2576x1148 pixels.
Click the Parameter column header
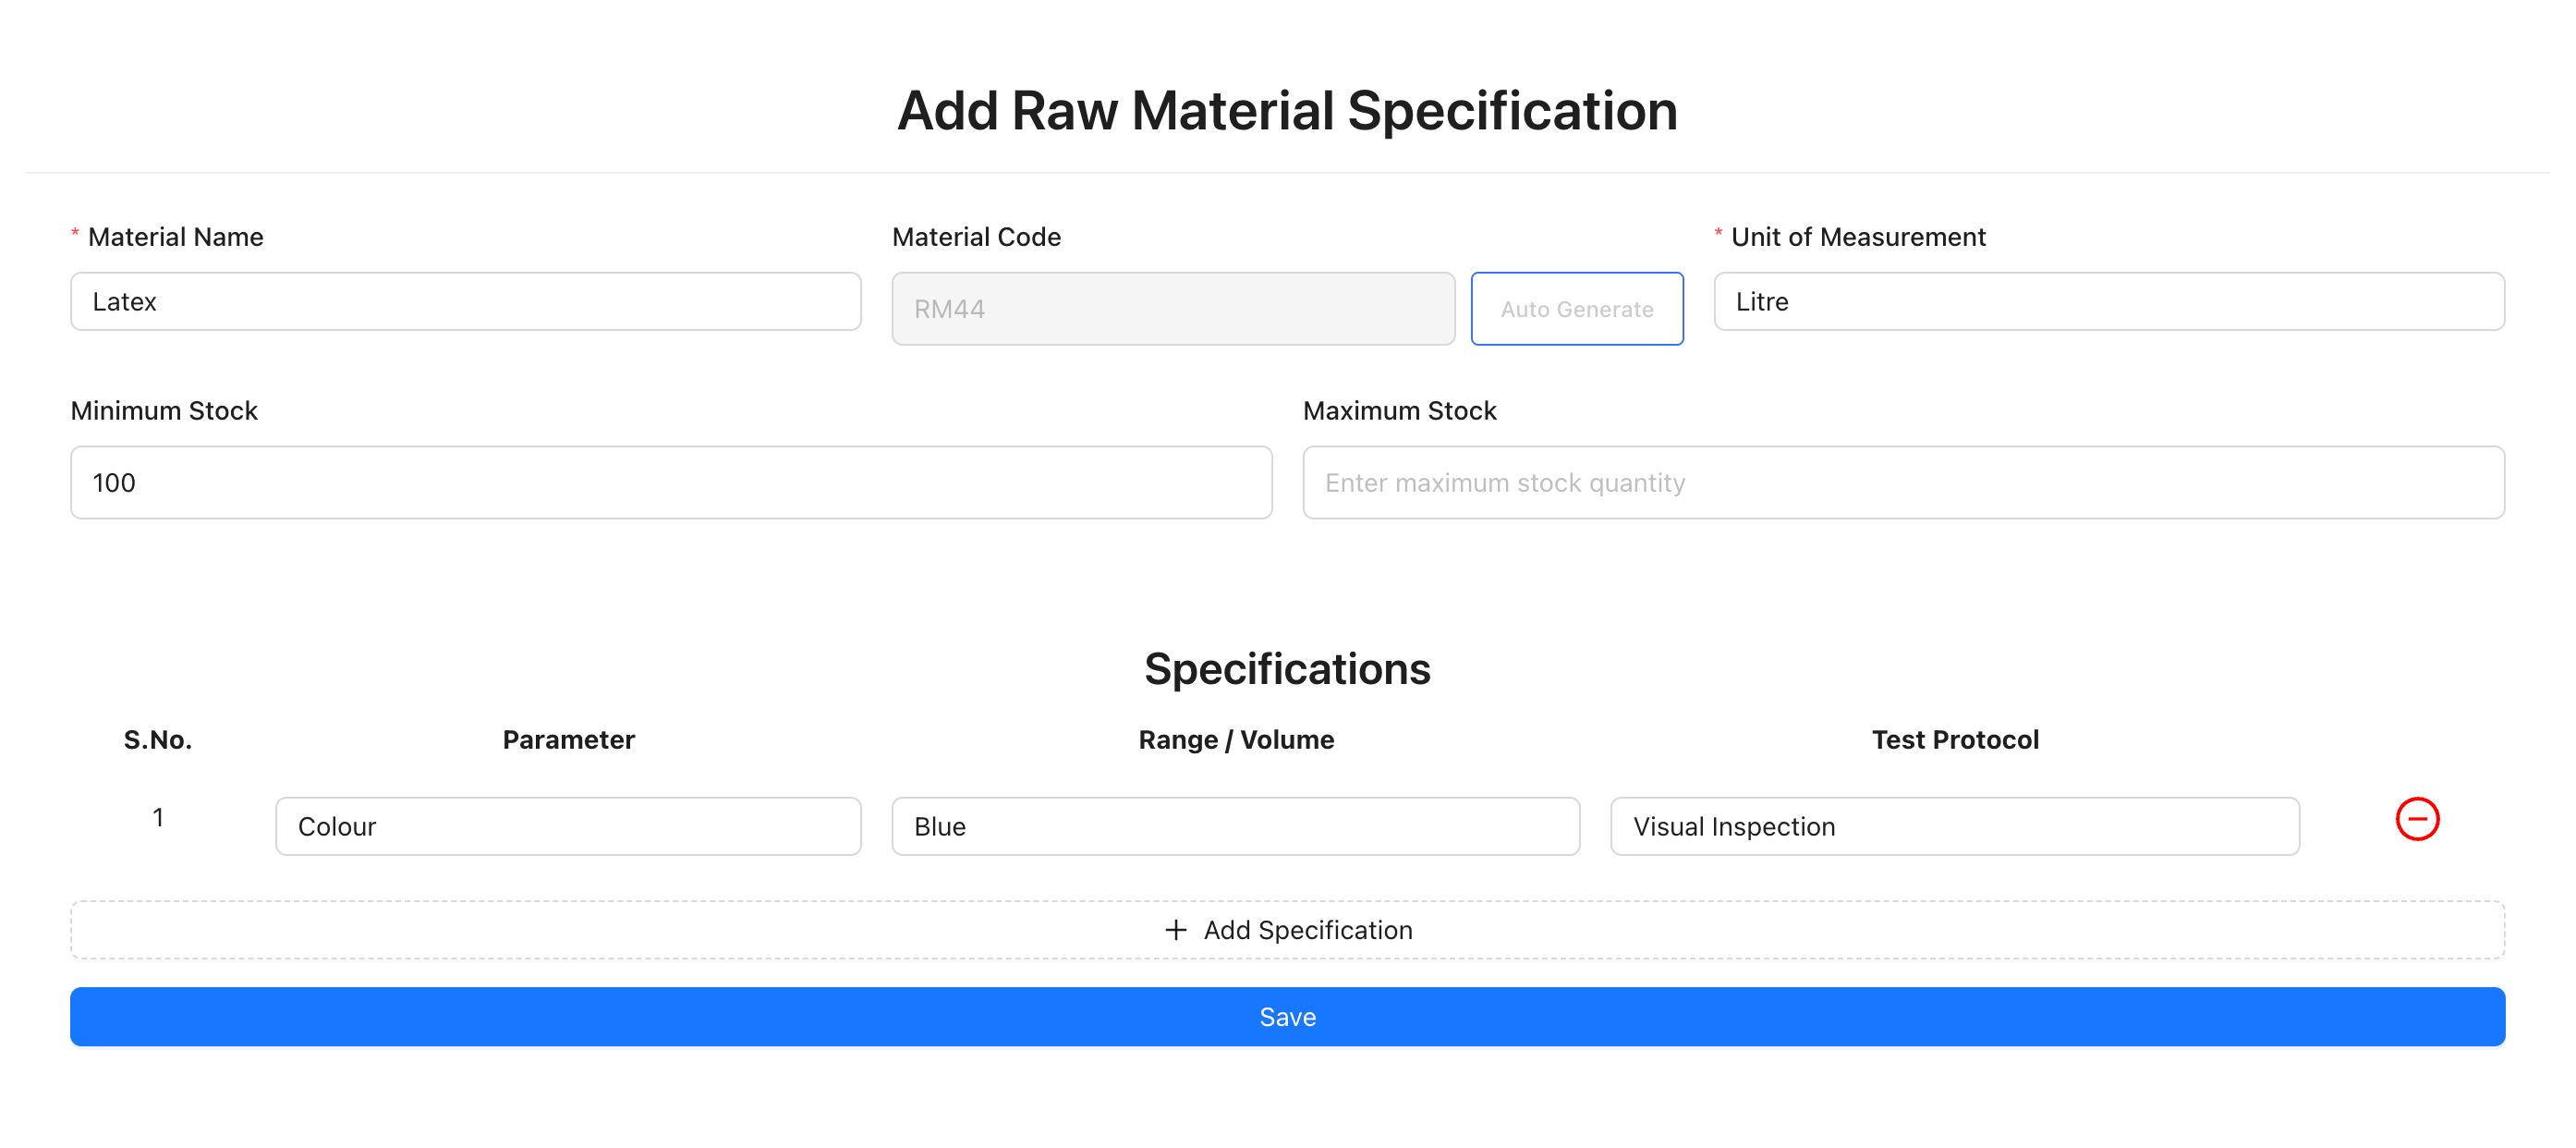567,740
